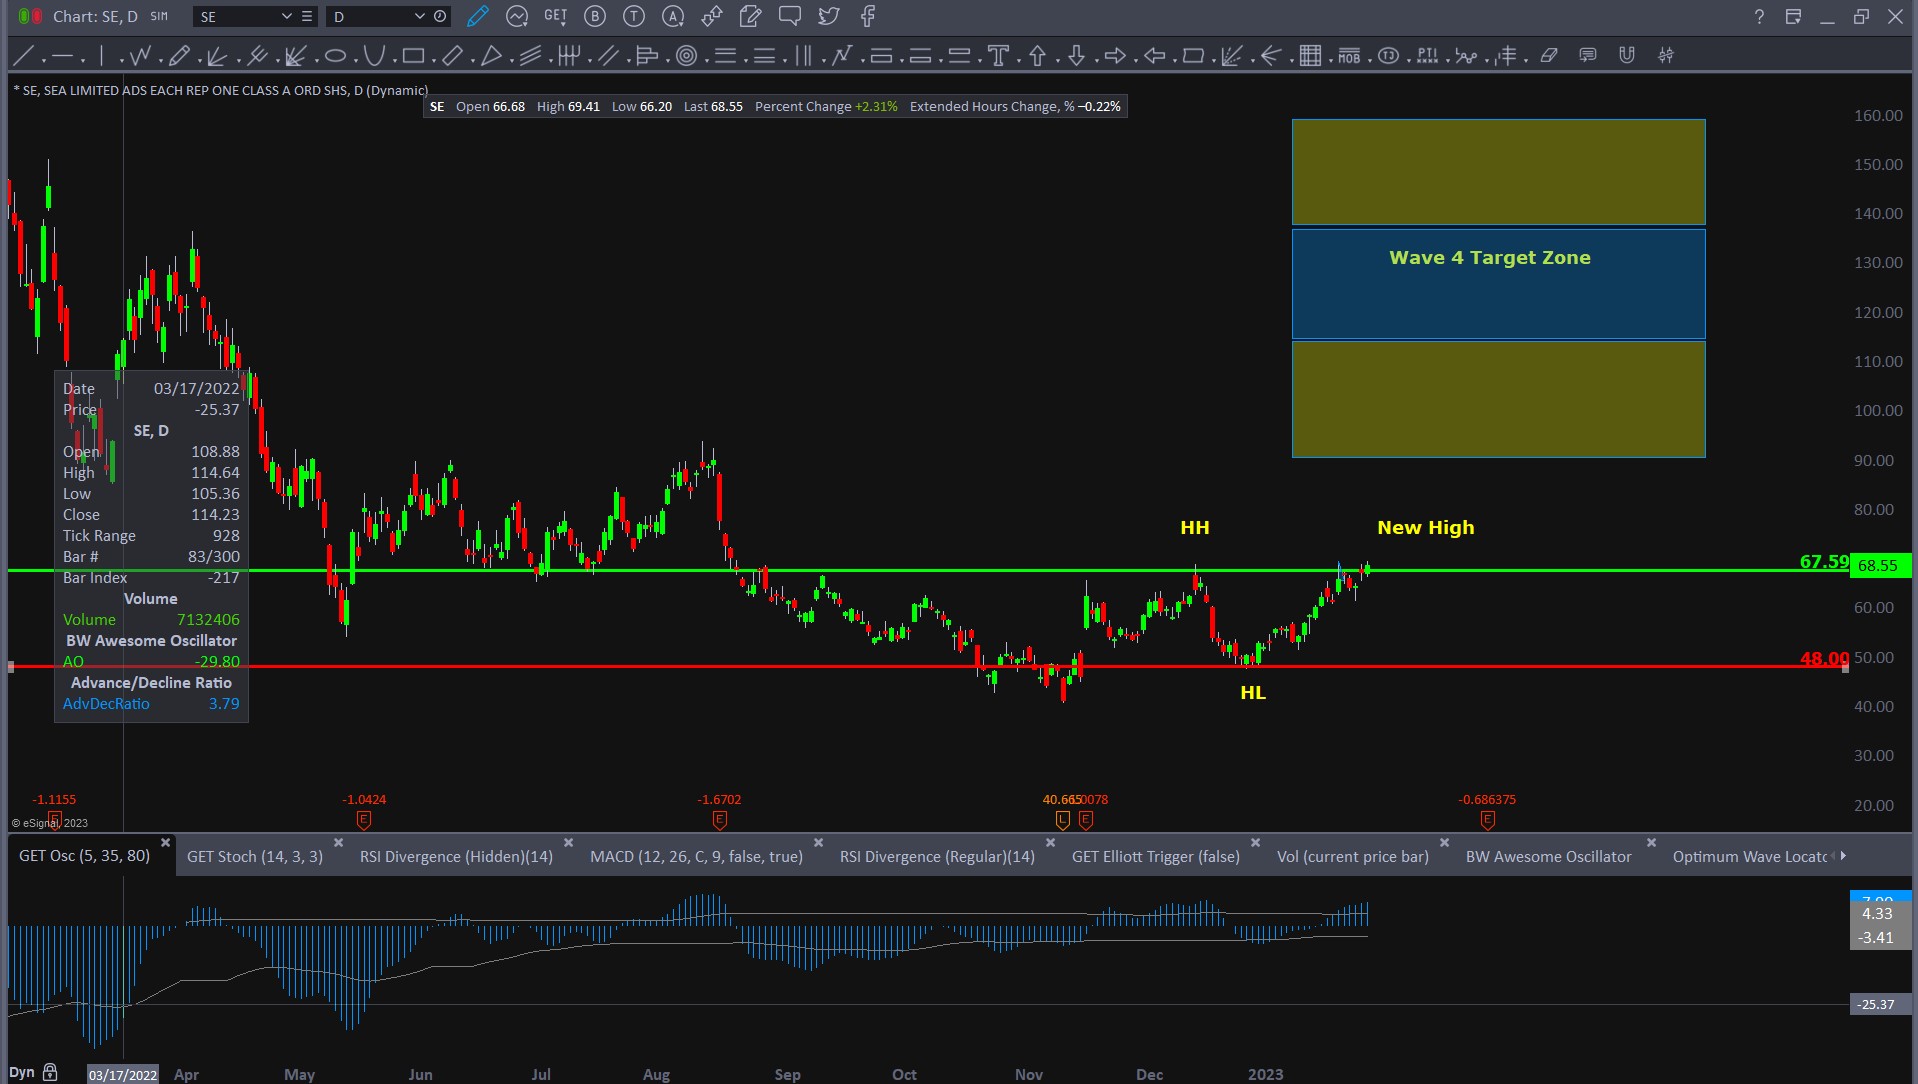Image resolution: width=1918 pixels, height=1084 pixels.
Task: Pick the eraser tool in drawing toolbar
Action: click(1549, 56)
